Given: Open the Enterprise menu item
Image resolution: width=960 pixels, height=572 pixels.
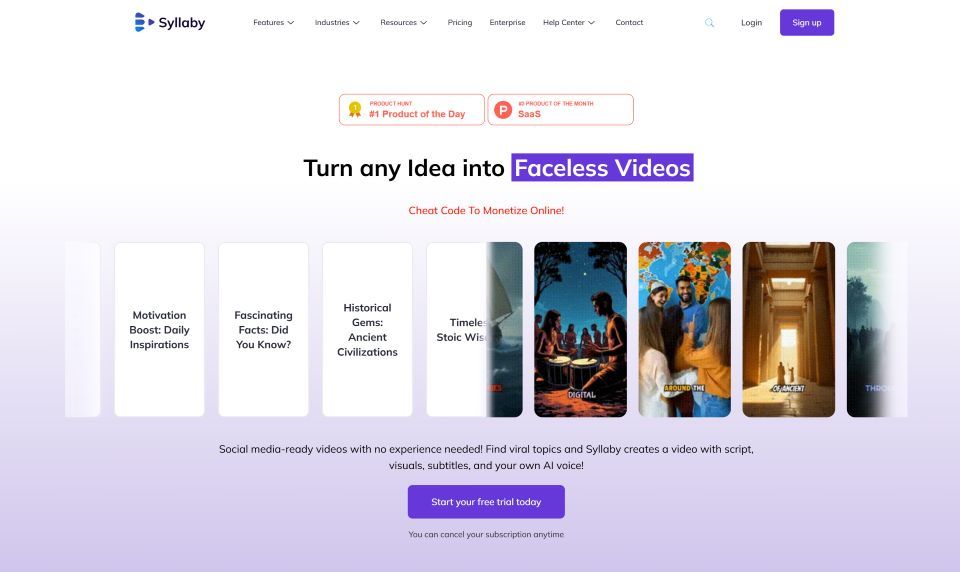Looking at the screenshot, I should coord(508,23).
